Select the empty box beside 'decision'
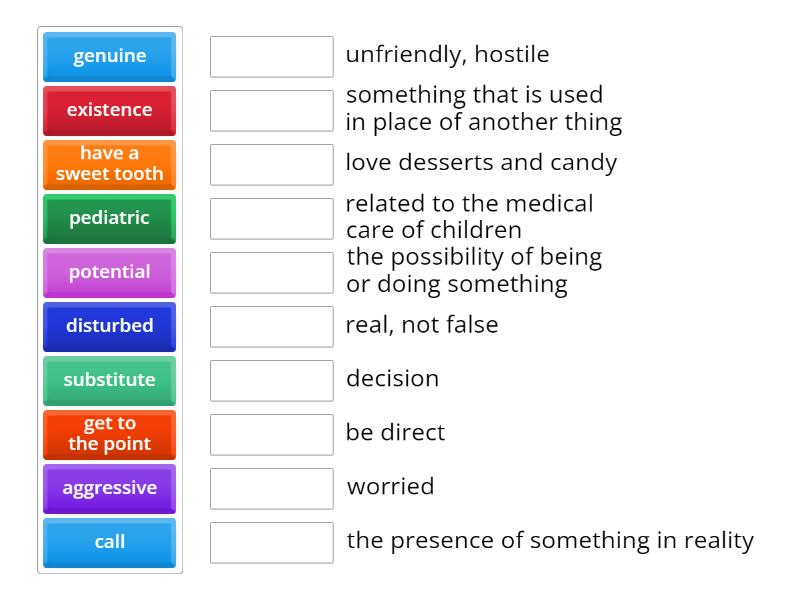 pyautogui.click(x=271, y=380)
